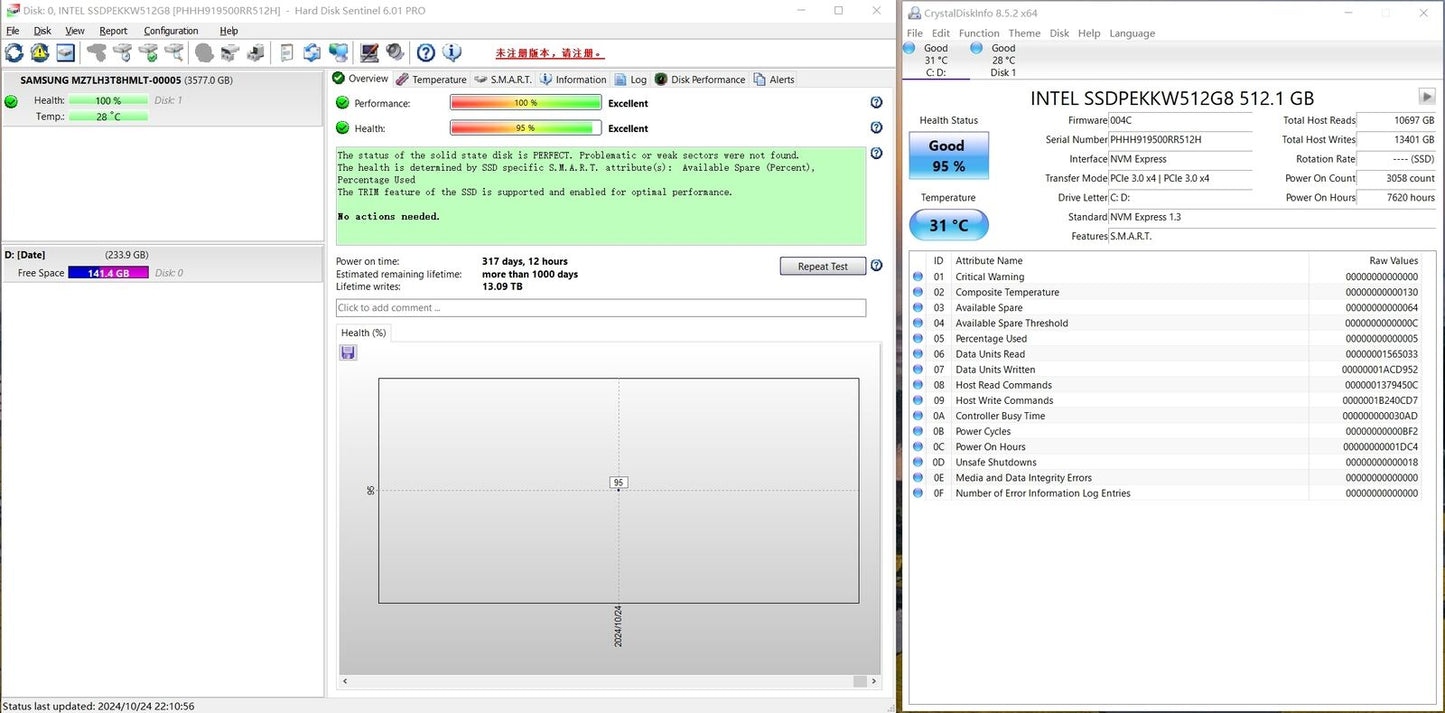The image size is (1445, 713).
Task: Click the disk-with-magnifier toolbar icon
Action: tap(174, 53)
